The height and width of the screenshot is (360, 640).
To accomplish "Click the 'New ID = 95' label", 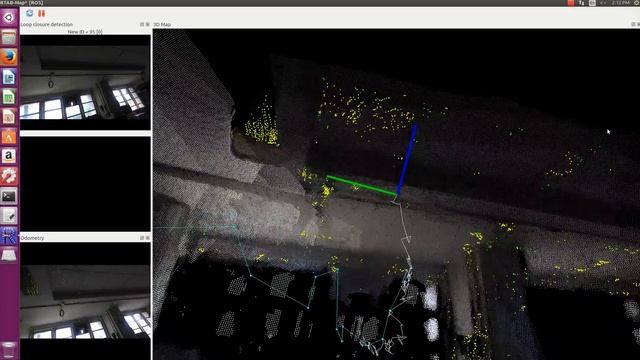I will (85, 31).
